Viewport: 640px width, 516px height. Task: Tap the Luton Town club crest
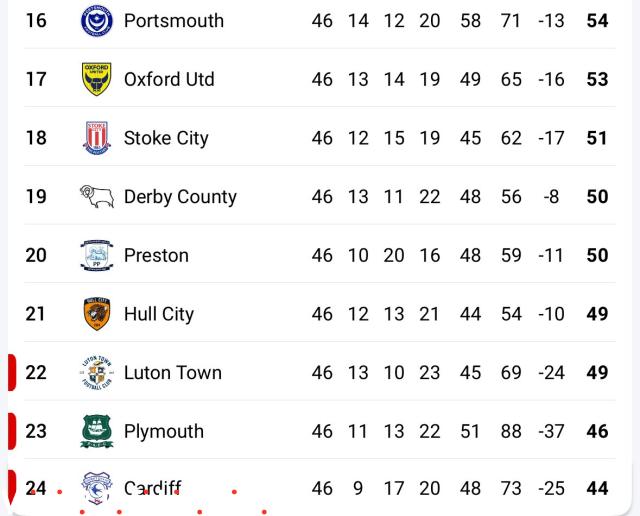tap(97, 372)
